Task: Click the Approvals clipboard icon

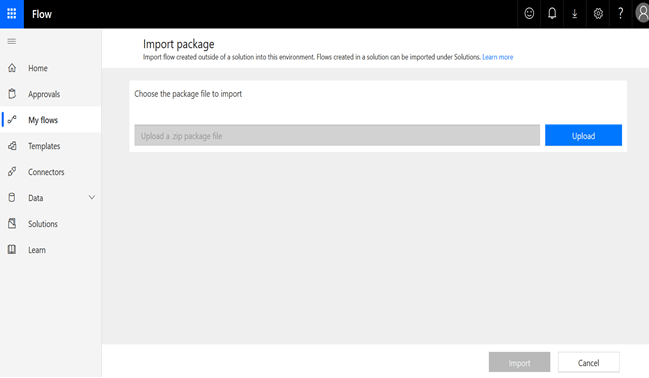Action: coord(12,94)
